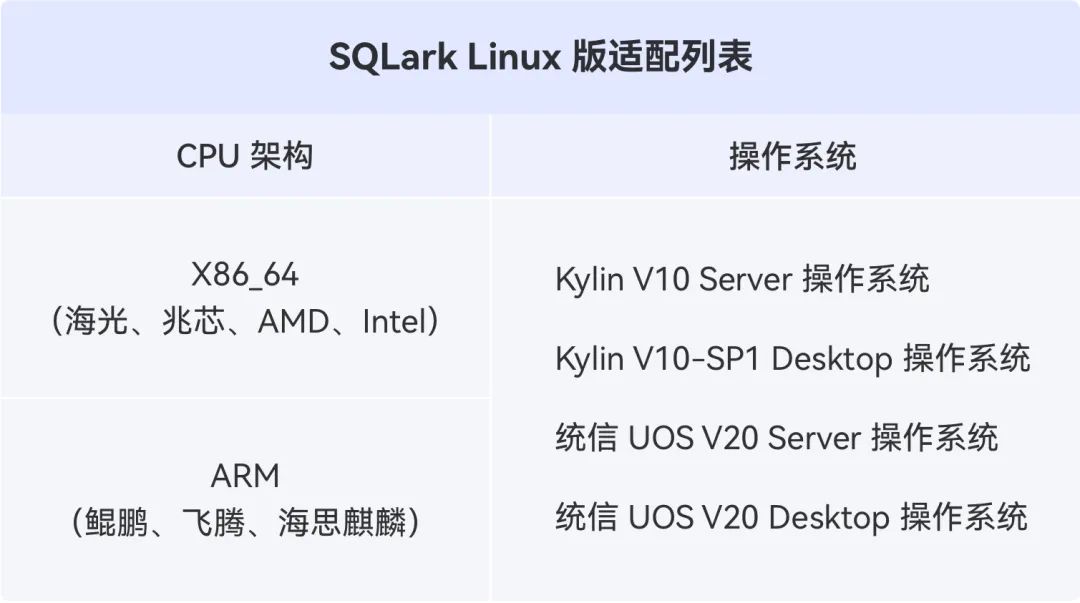Select the "操作系统" column header
This screenshot has height=603, width=1080.
point(792,157)
